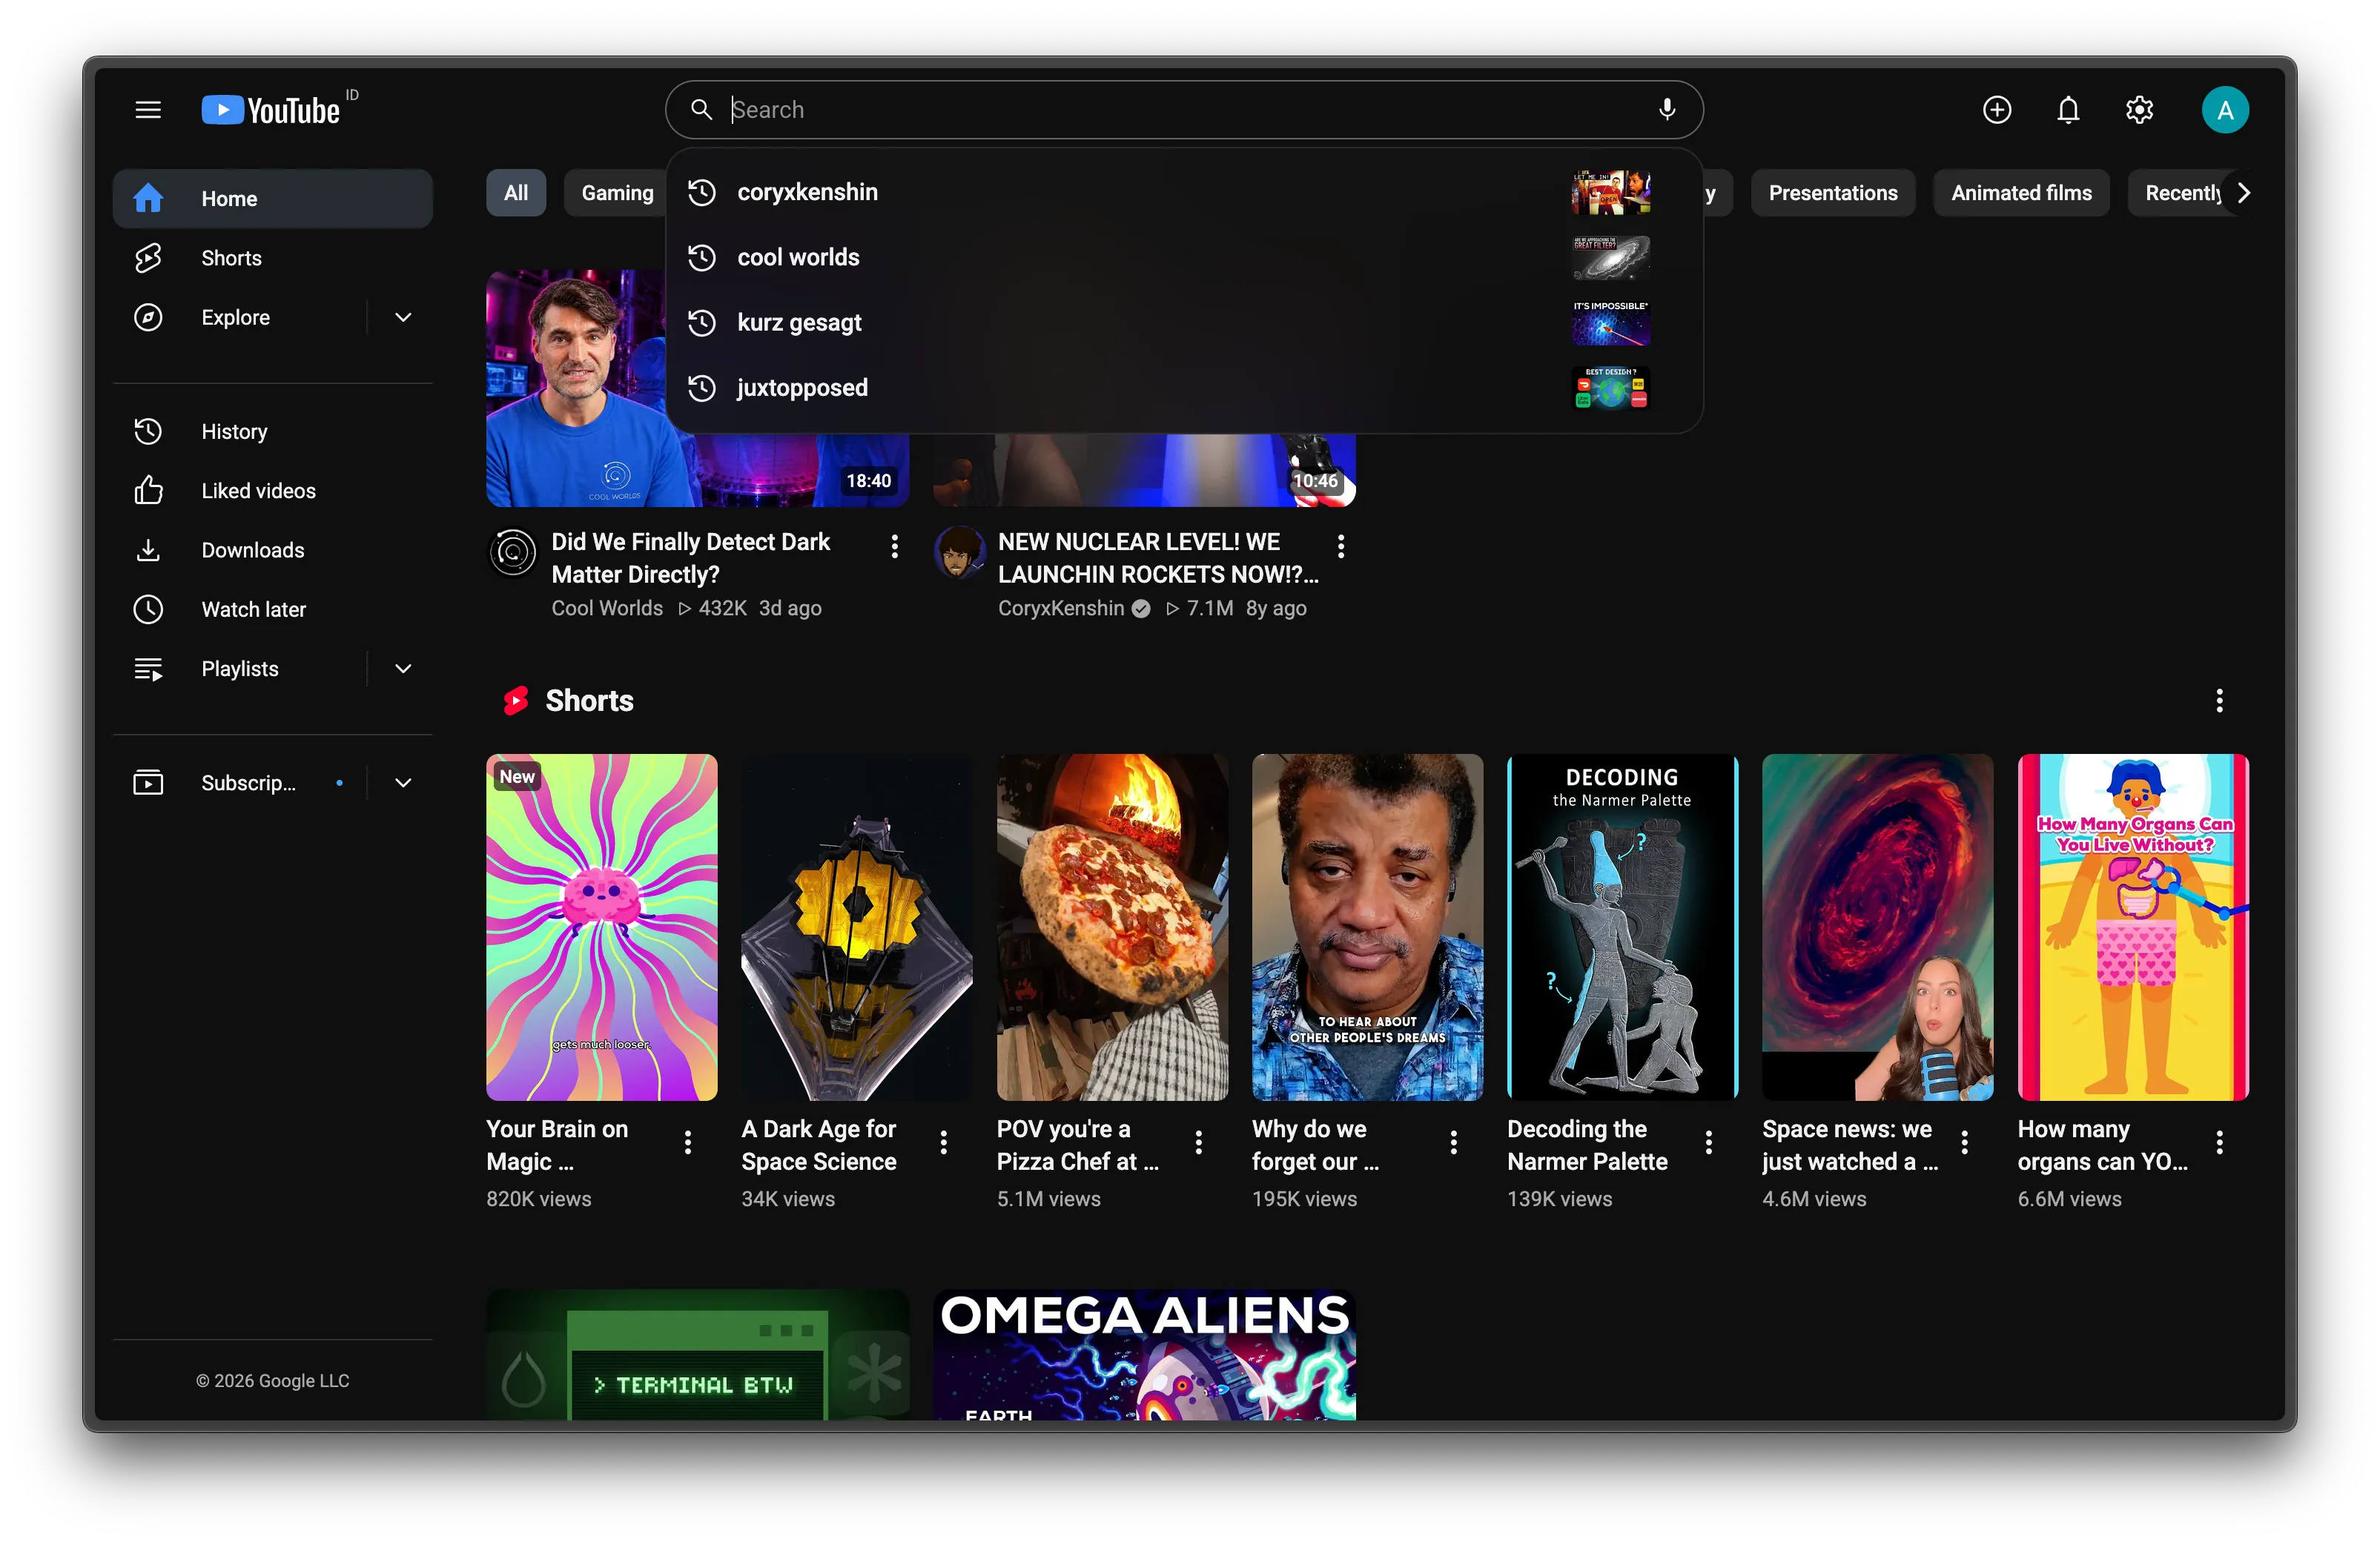Start voice search with microphone icon
The image size is (2380, 1542).
click(x=1666, y=110)
